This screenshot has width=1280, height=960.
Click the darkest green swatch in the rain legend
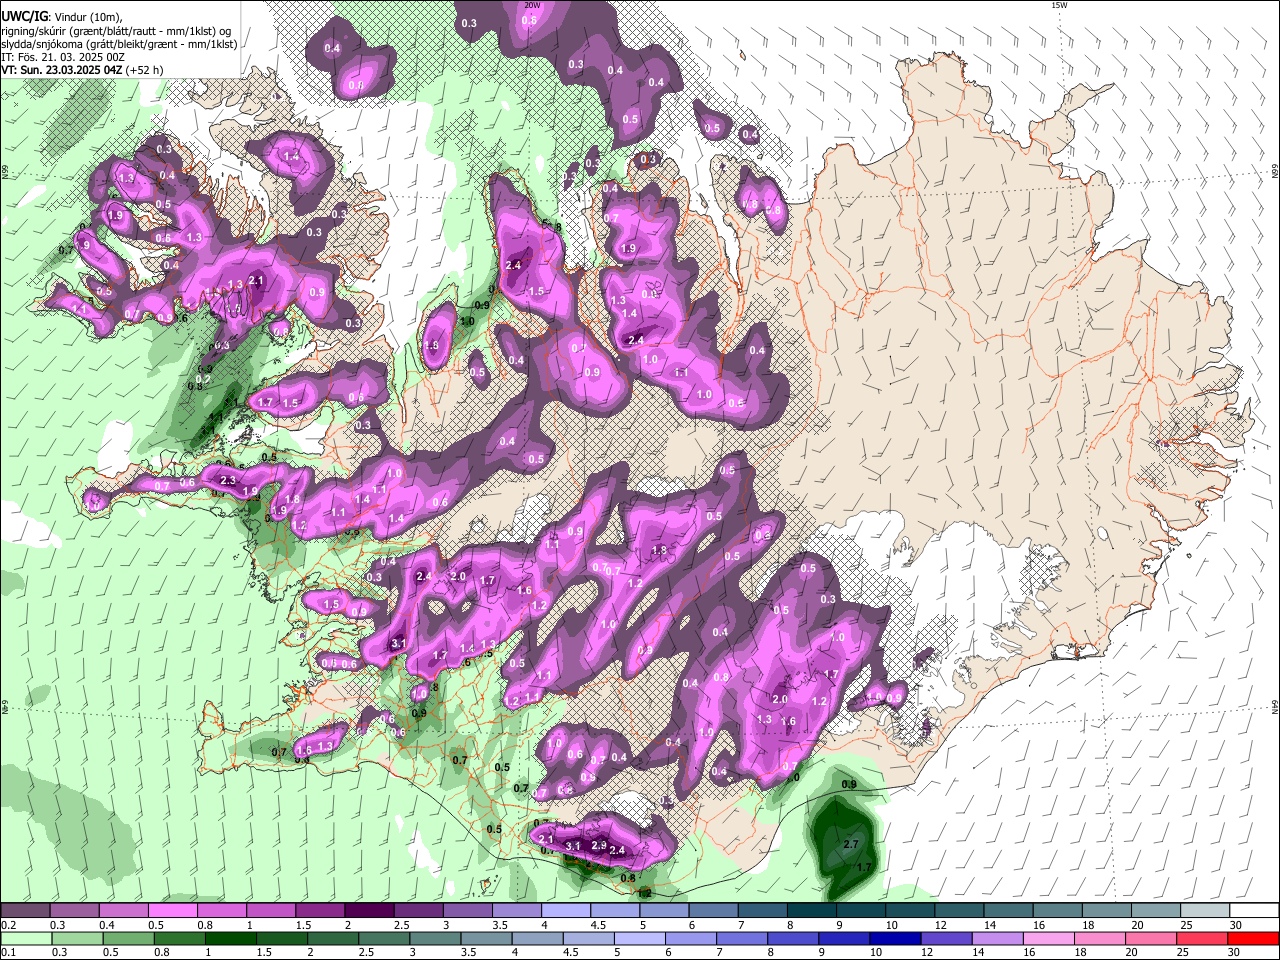pyautogui.click(x=230, y=938)
